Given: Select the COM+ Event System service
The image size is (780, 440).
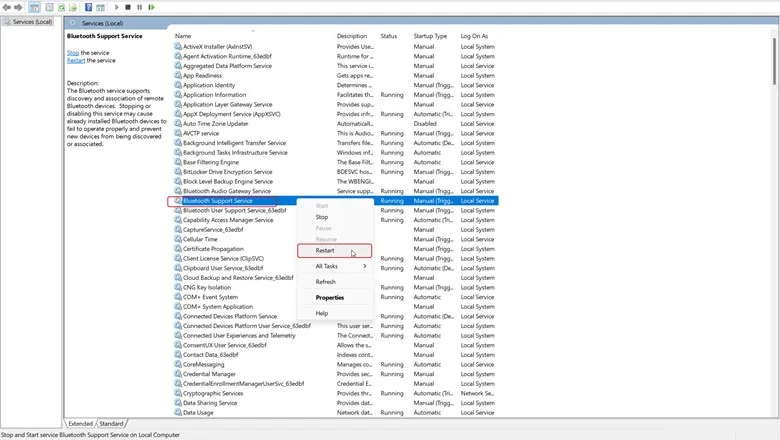Looking at the screenshot, I should tap(335, 297).
